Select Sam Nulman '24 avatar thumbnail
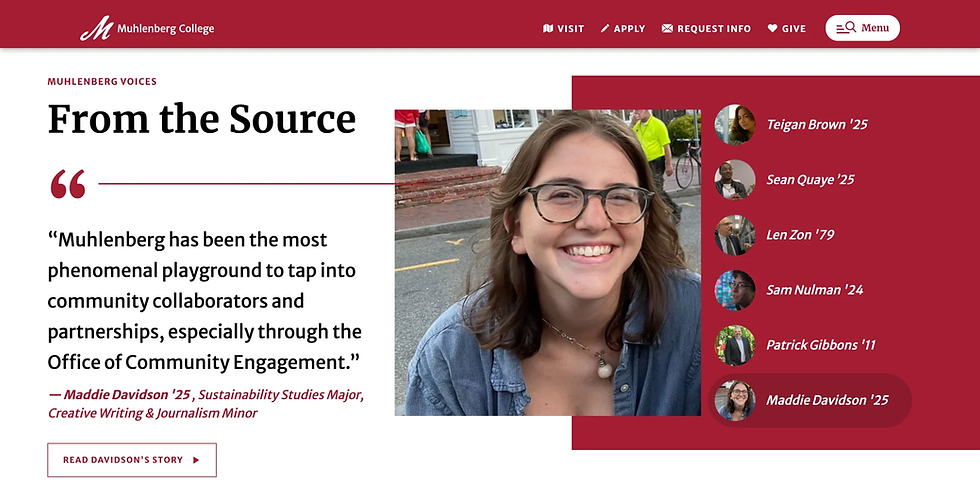Screen dimensions: 980x484 (x=735, y=290)
